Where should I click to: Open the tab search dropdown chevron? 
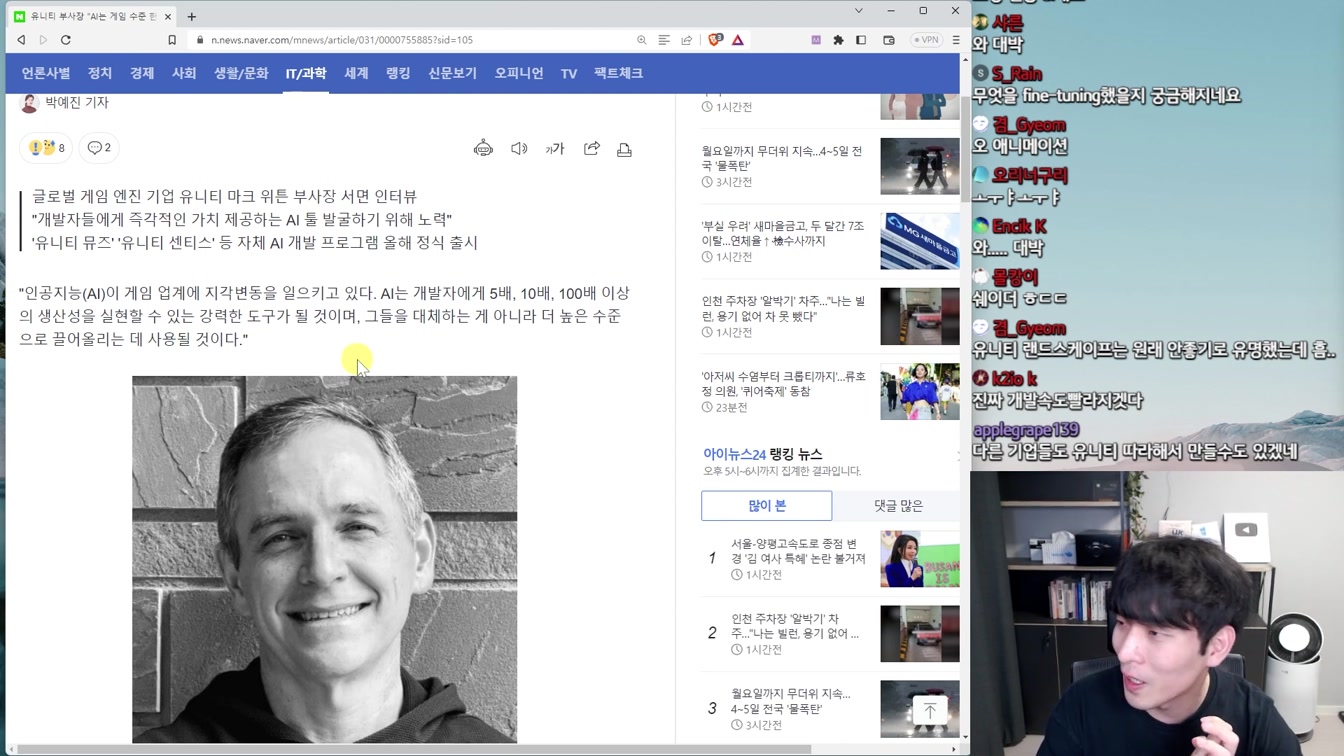coord(858,11)
